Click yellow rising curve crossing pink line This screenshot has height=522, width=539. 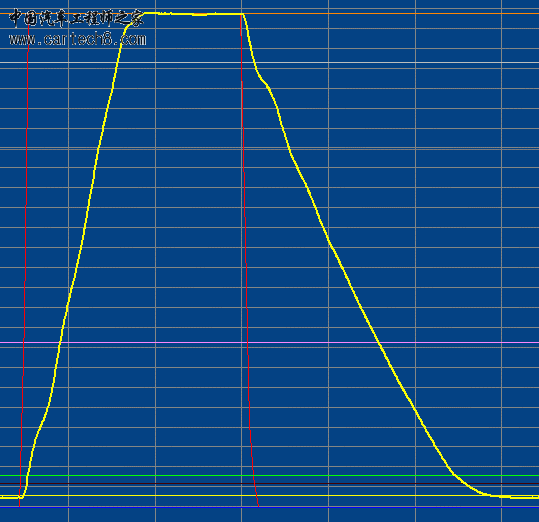(60, 342)
